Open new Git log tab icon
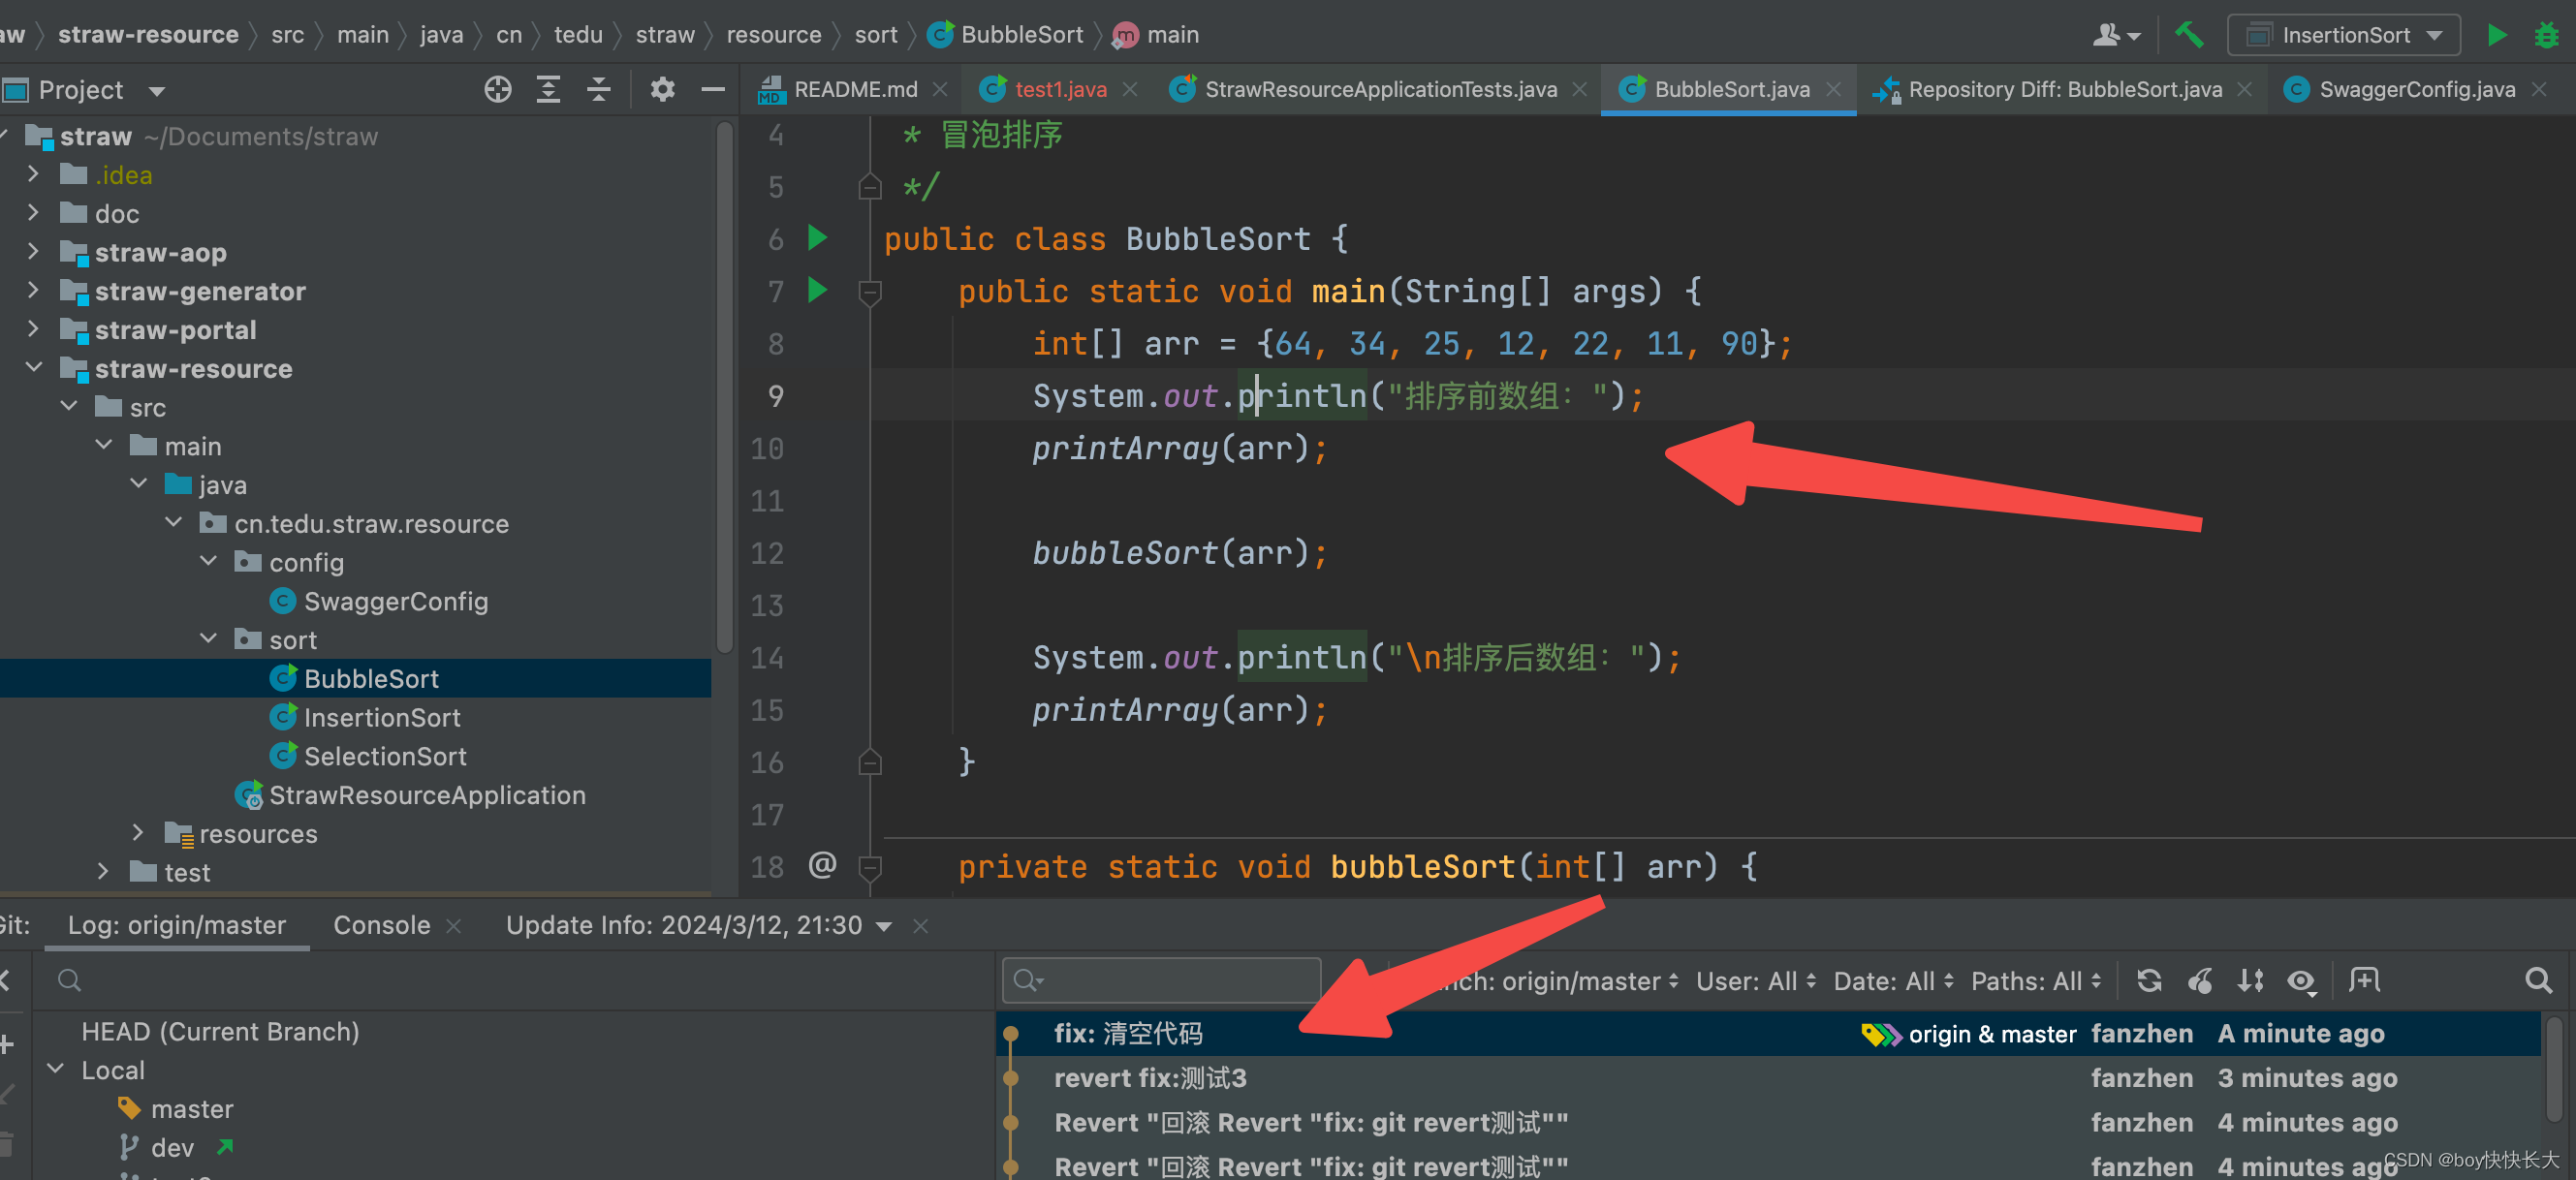The height and width of the screenshot is (1180, 2576). point(2364,980)
